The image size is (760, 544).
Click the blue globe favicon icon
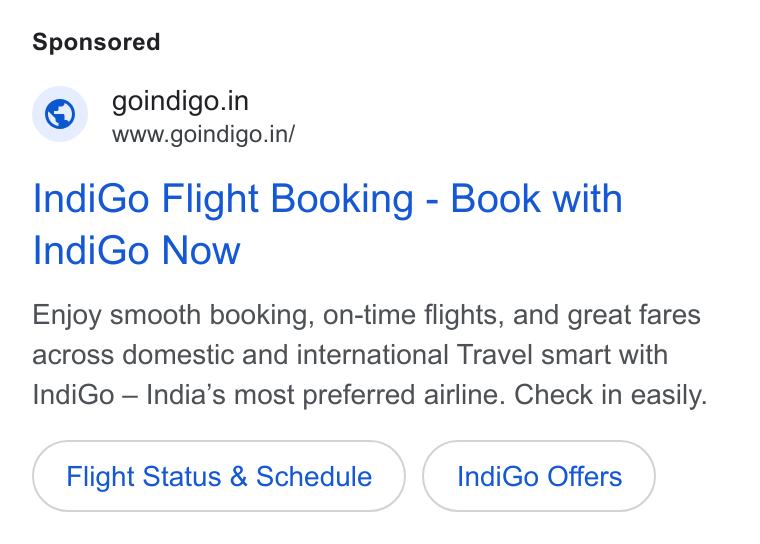pos(60,114)
